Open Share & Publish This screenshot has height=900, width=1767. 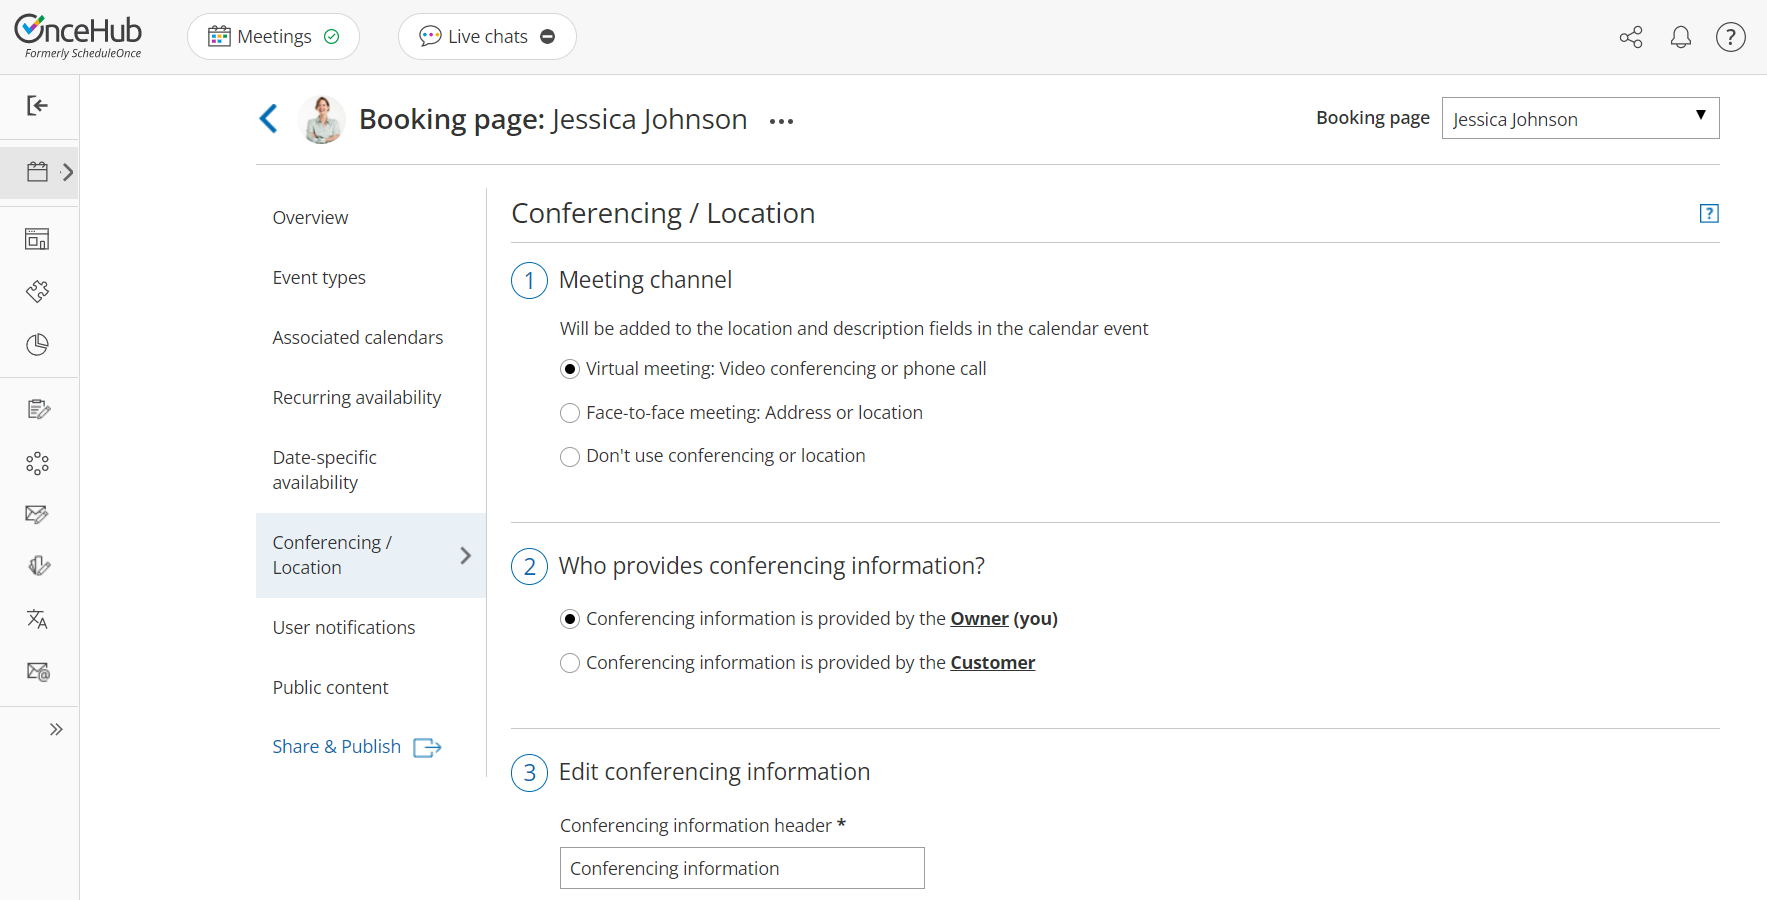coord(336,746)
